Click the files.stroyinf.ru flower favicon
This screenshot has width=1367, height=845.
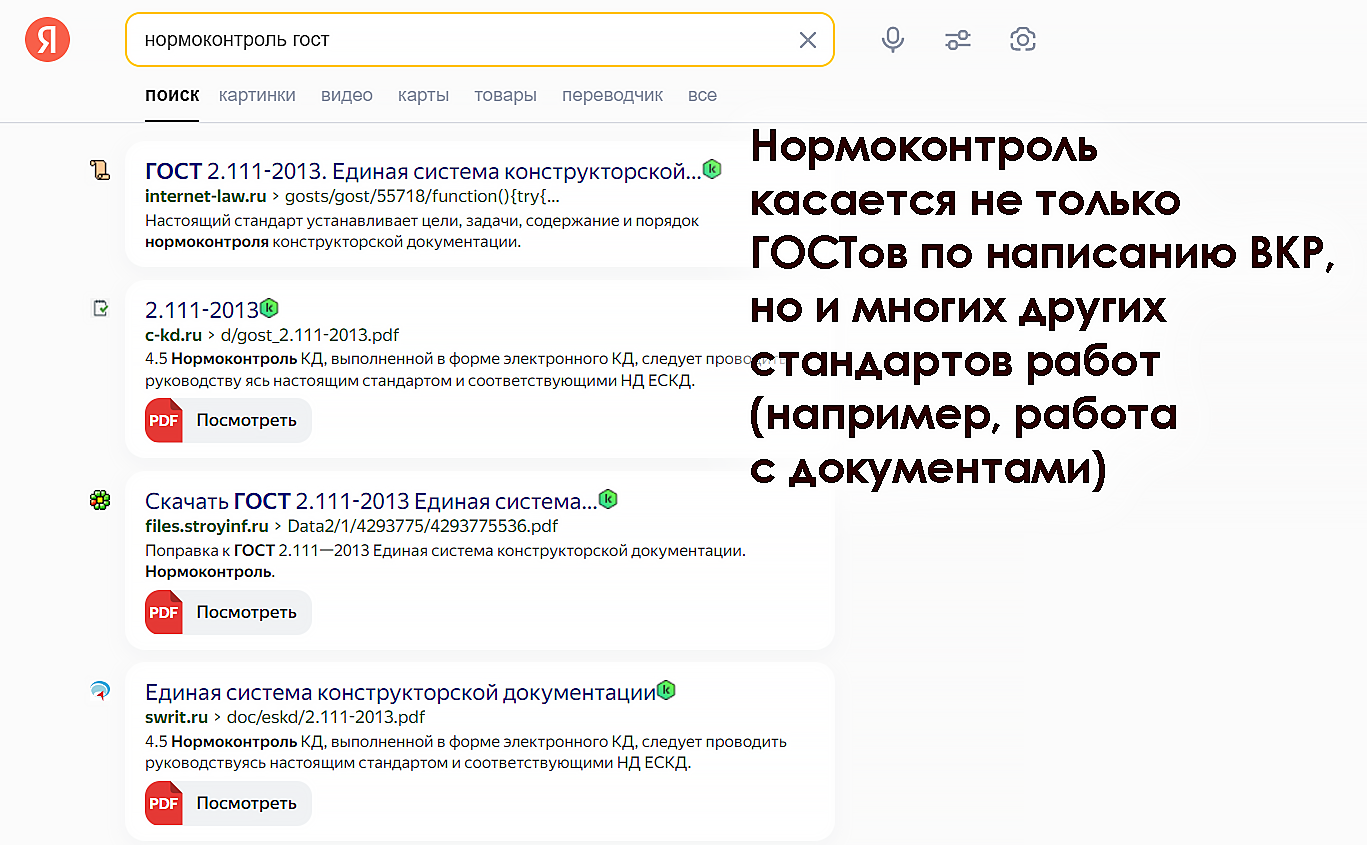tap(100, 500)
